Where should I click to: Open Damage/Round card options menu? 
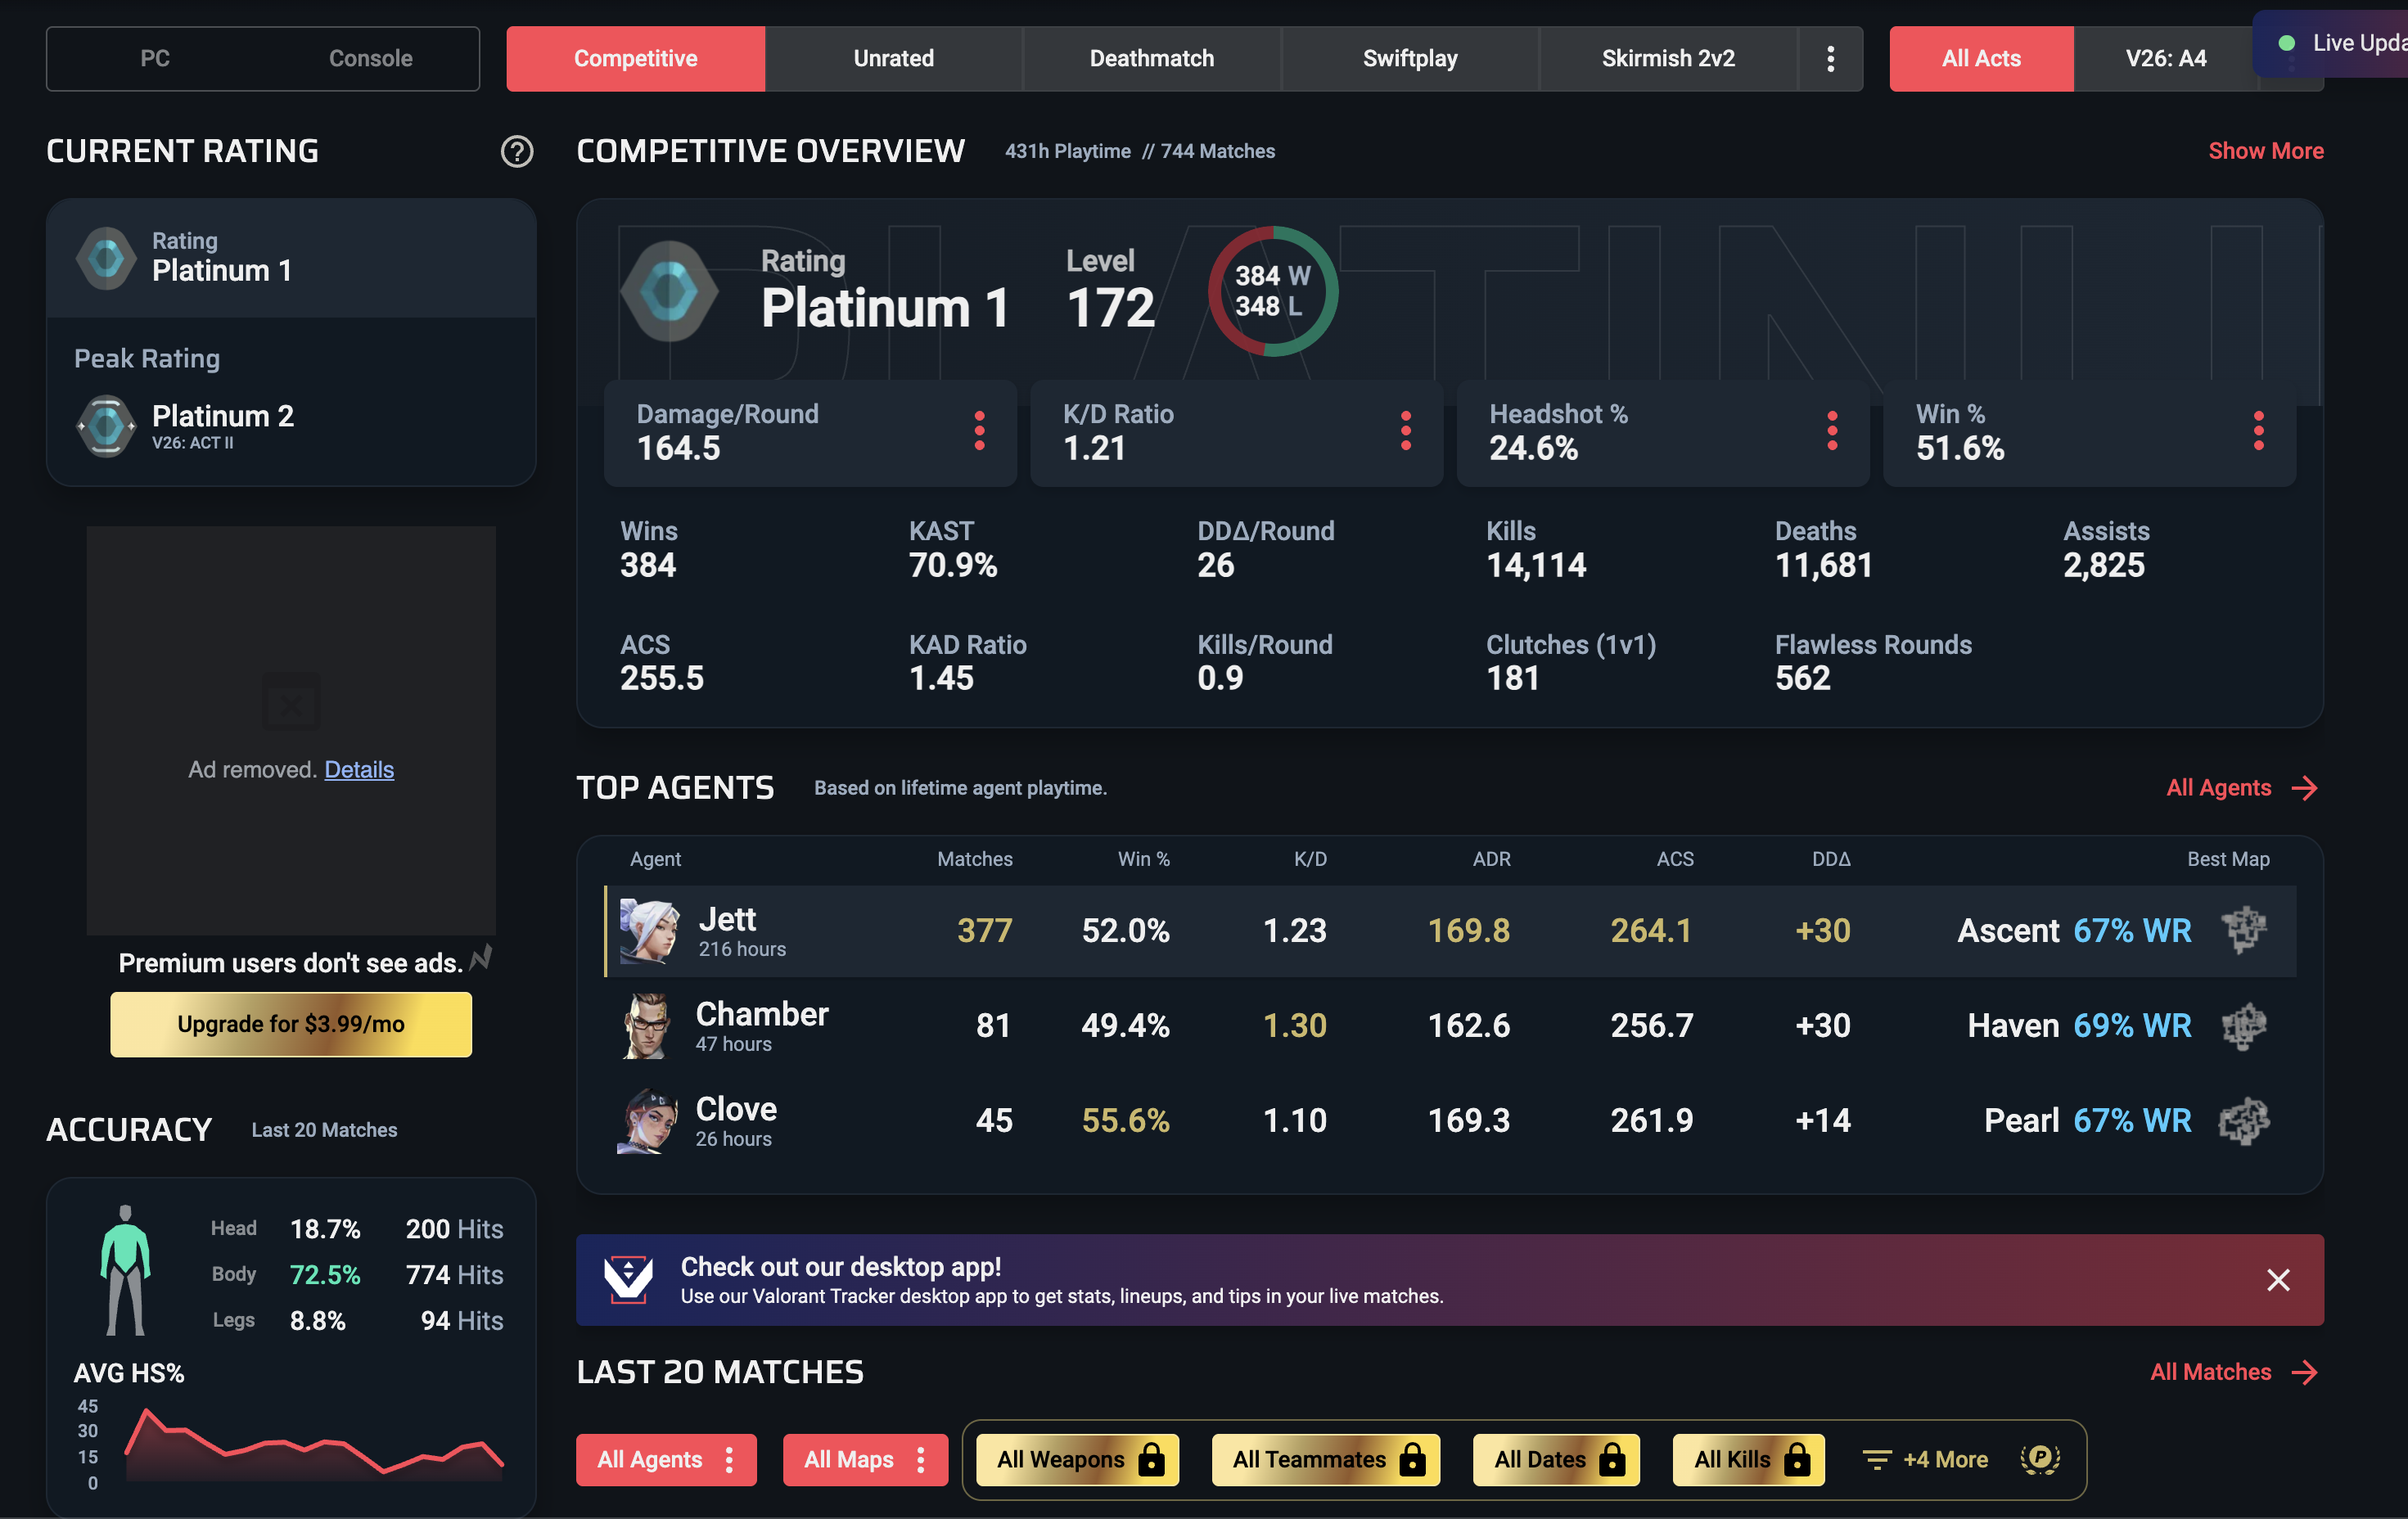979,431
